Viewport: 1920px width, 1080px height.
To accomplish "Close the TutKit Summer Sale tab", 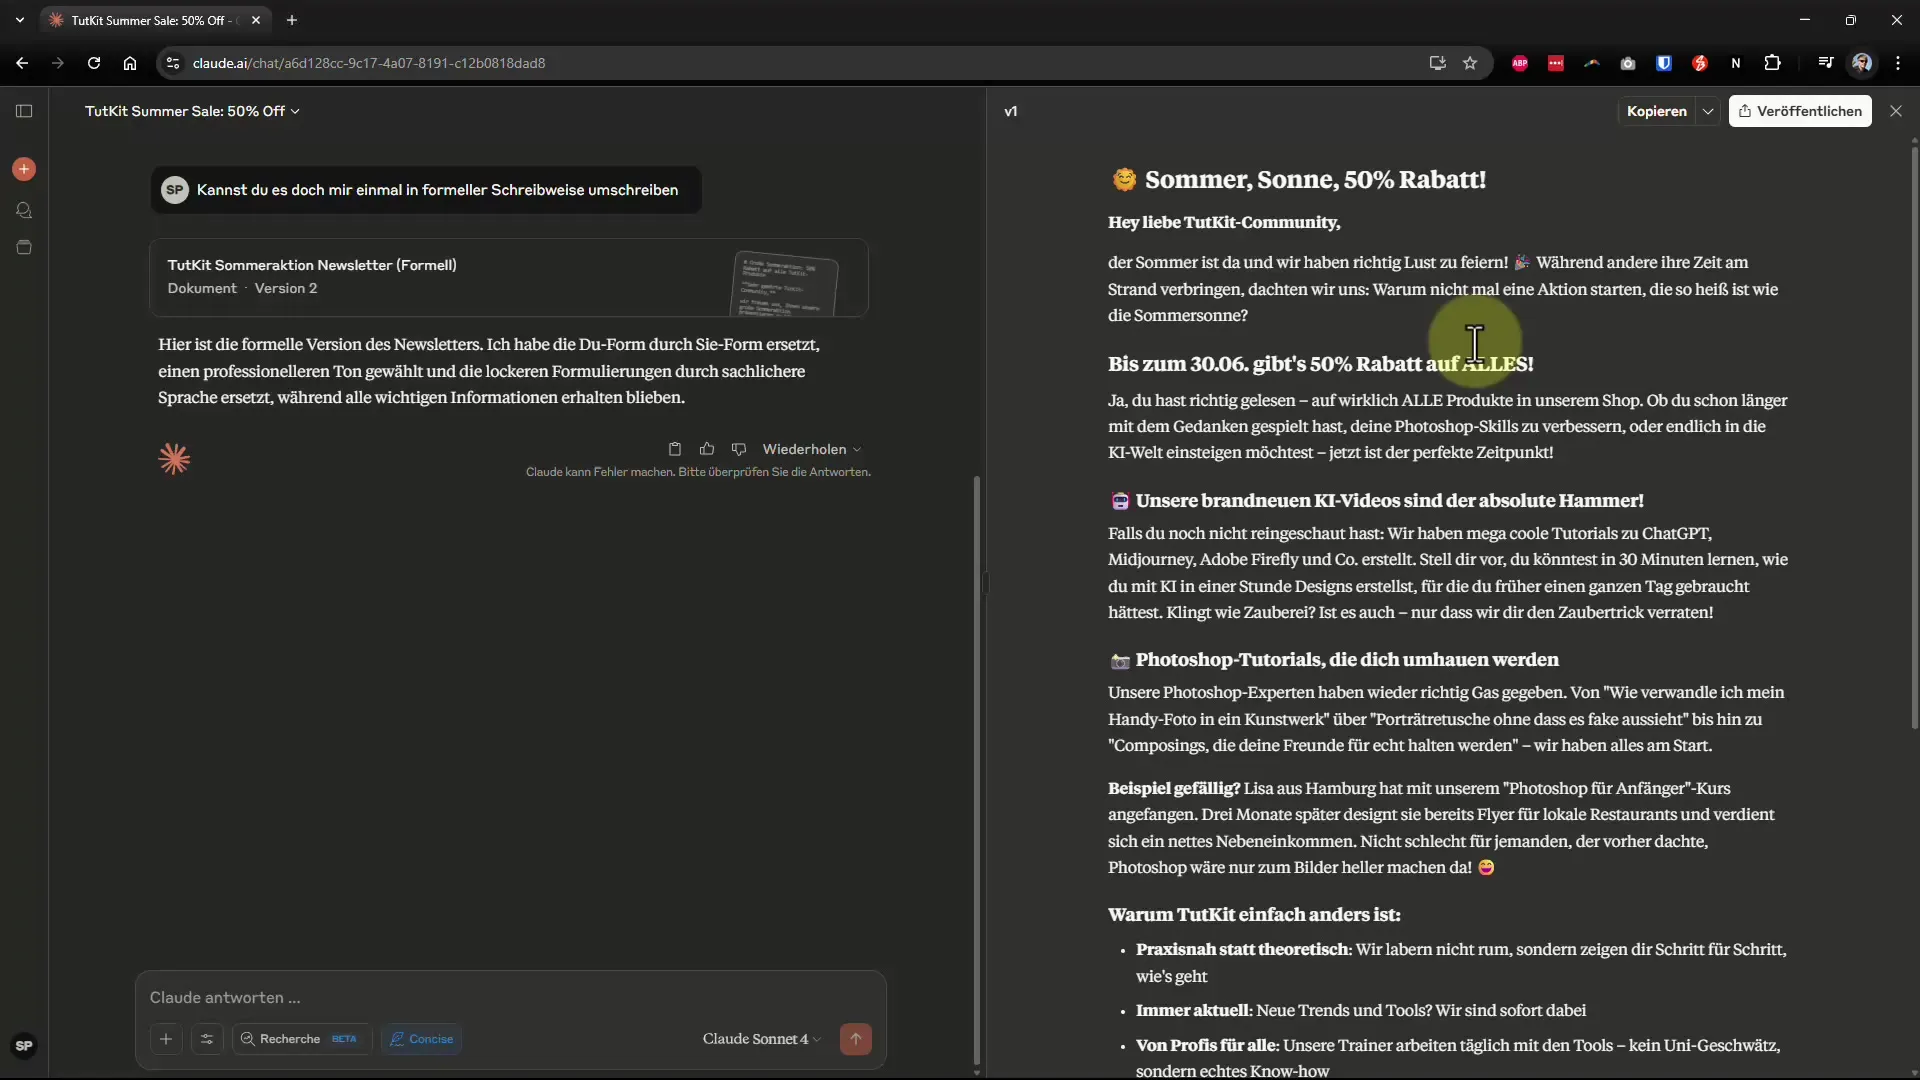I will [256, 20].
